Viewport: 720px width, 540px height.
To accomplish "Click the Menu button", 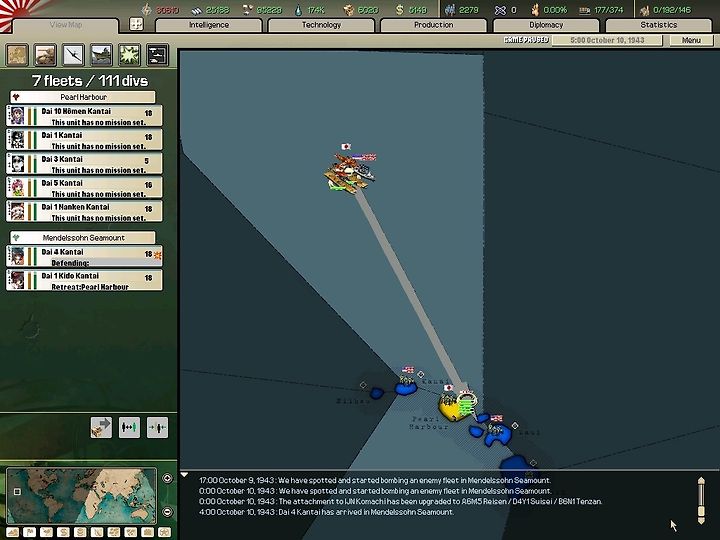I will coord(691,40).
